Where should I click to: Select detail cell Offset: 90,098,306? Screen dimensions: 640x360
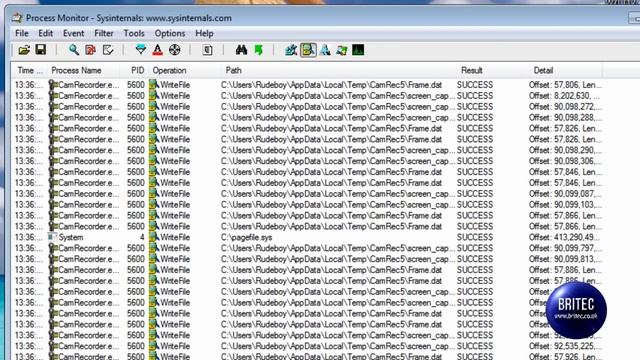point(565,161)
